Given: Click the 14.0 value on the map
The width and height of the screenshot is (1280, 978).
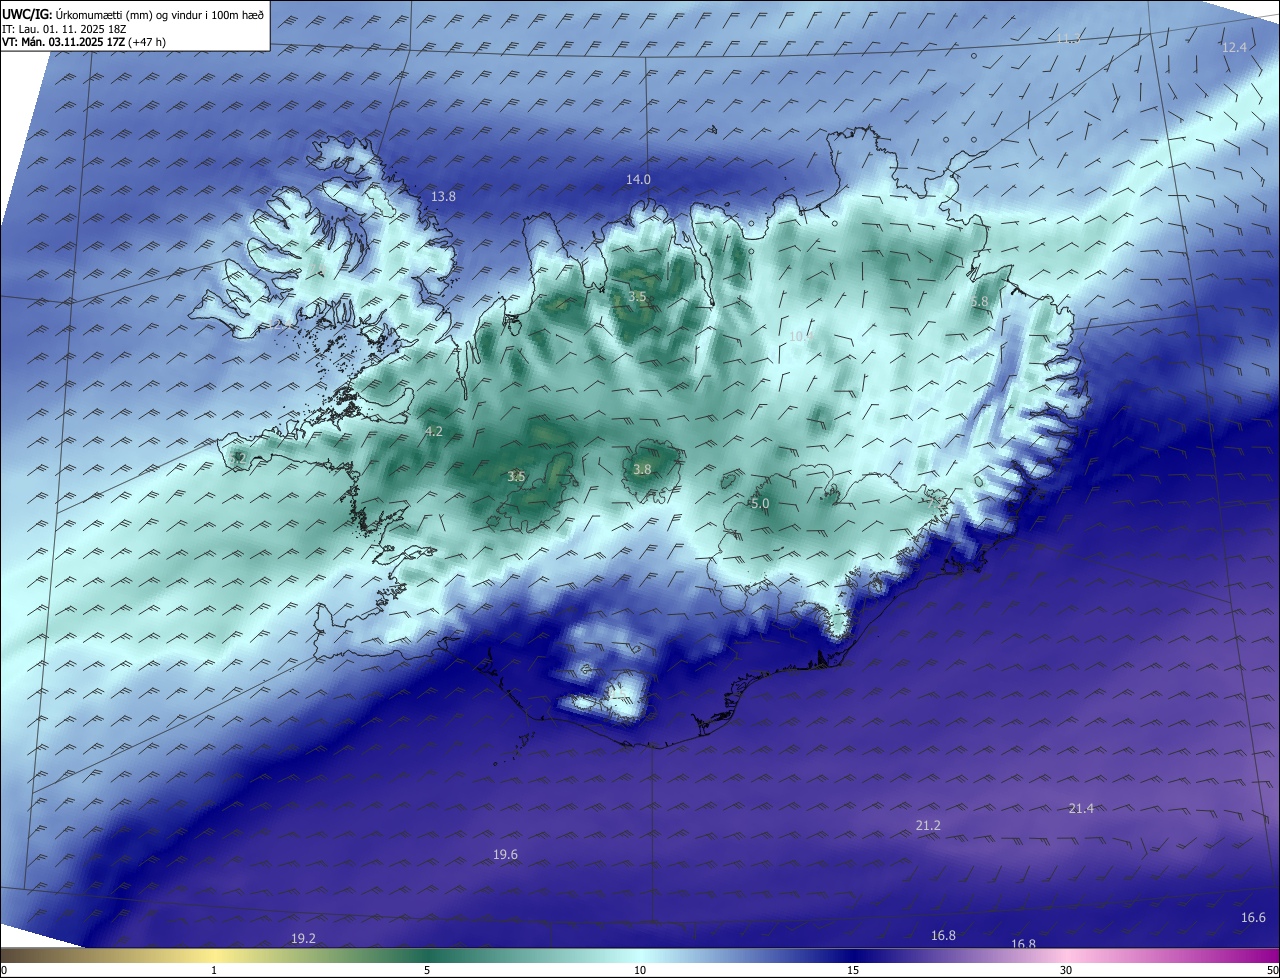Looking at the screenshot, I should pyautogui.click(x=638, y=180).
